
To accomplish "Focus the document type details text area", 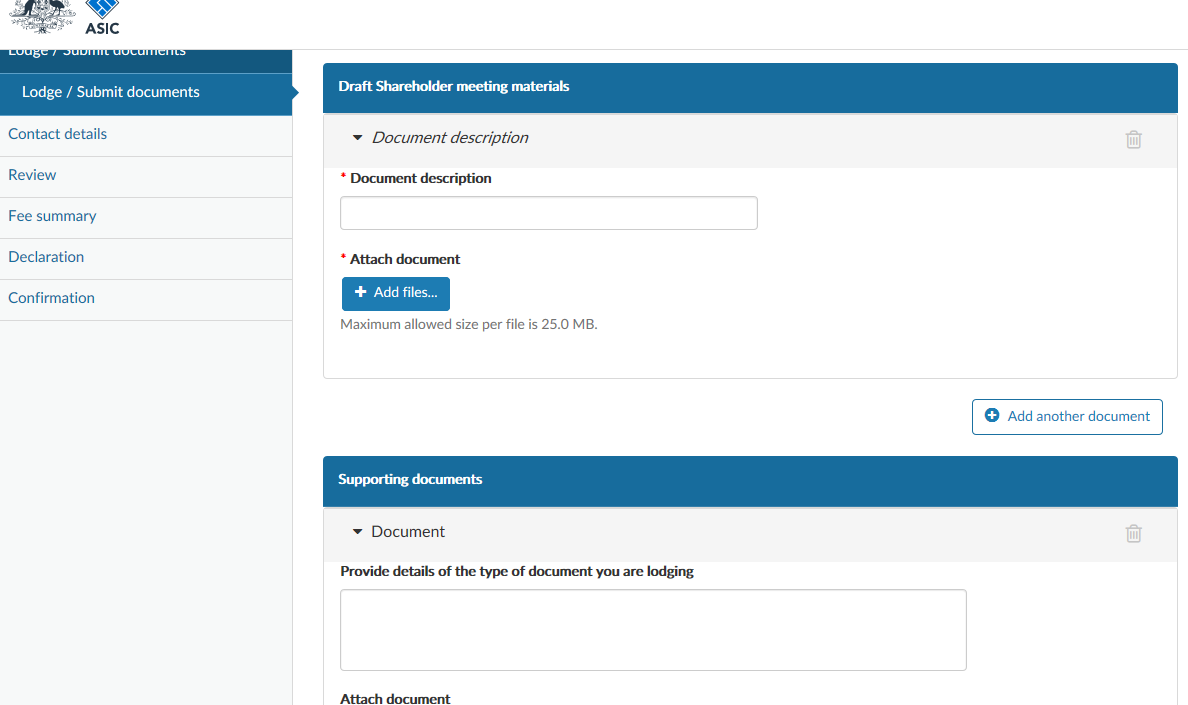I will tap(653, 630).
